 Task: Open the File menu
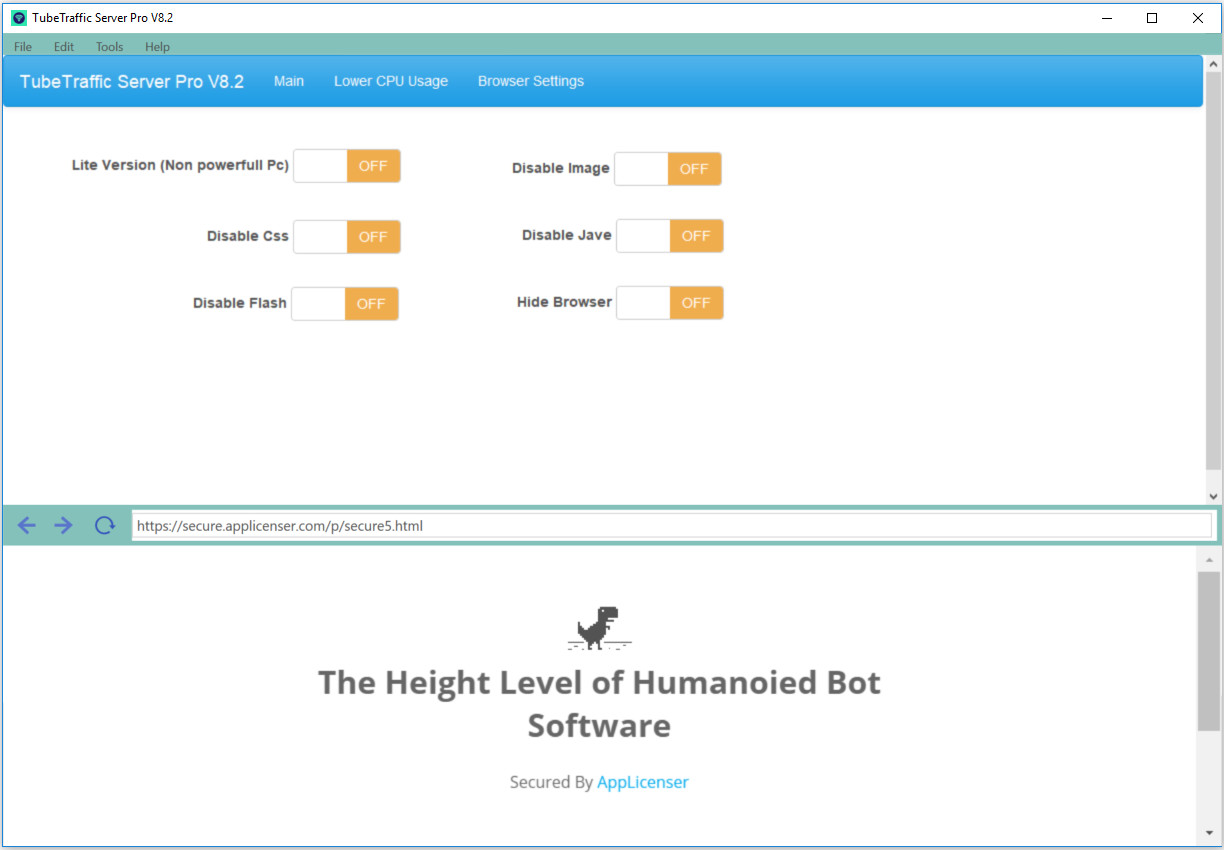click(22, 46)
